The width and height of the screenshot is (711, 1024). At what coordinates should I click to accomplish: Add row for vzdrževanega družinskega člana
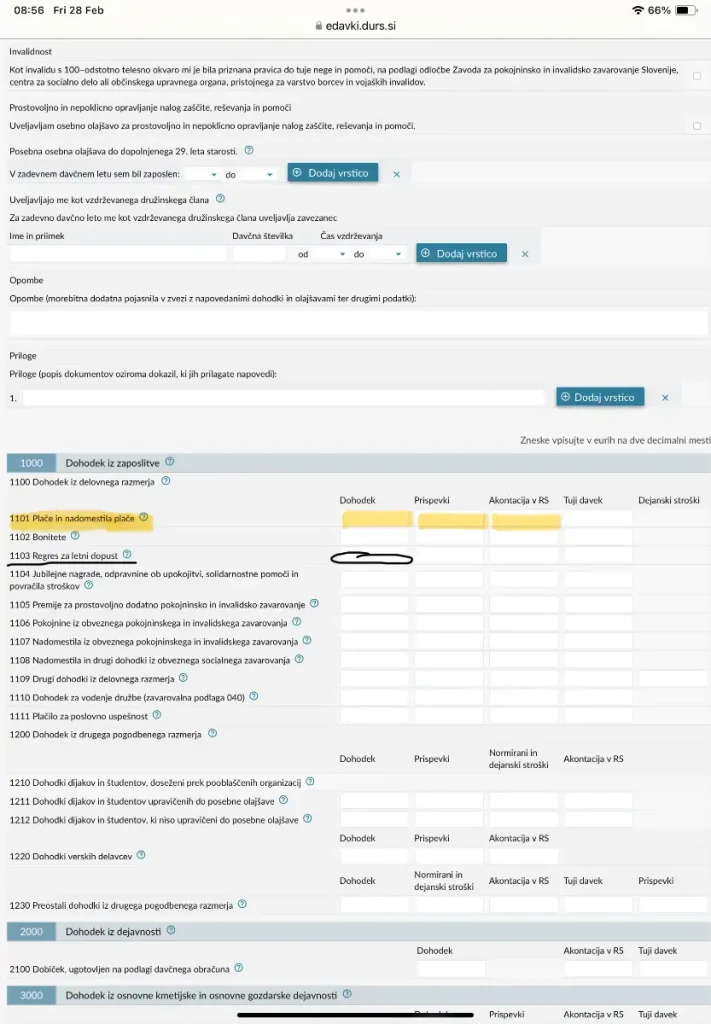(462, 254)
